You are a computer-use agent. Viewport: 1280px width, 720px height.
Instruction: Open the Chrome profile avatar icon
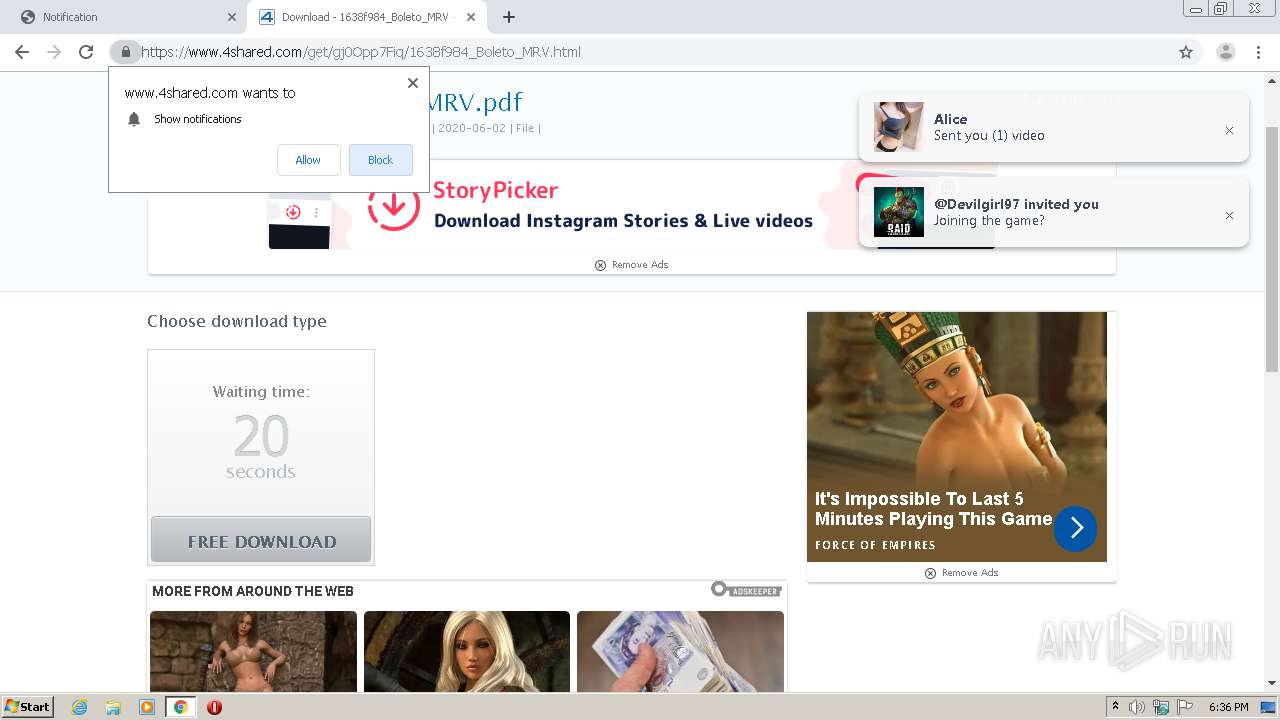point(1225,52)
